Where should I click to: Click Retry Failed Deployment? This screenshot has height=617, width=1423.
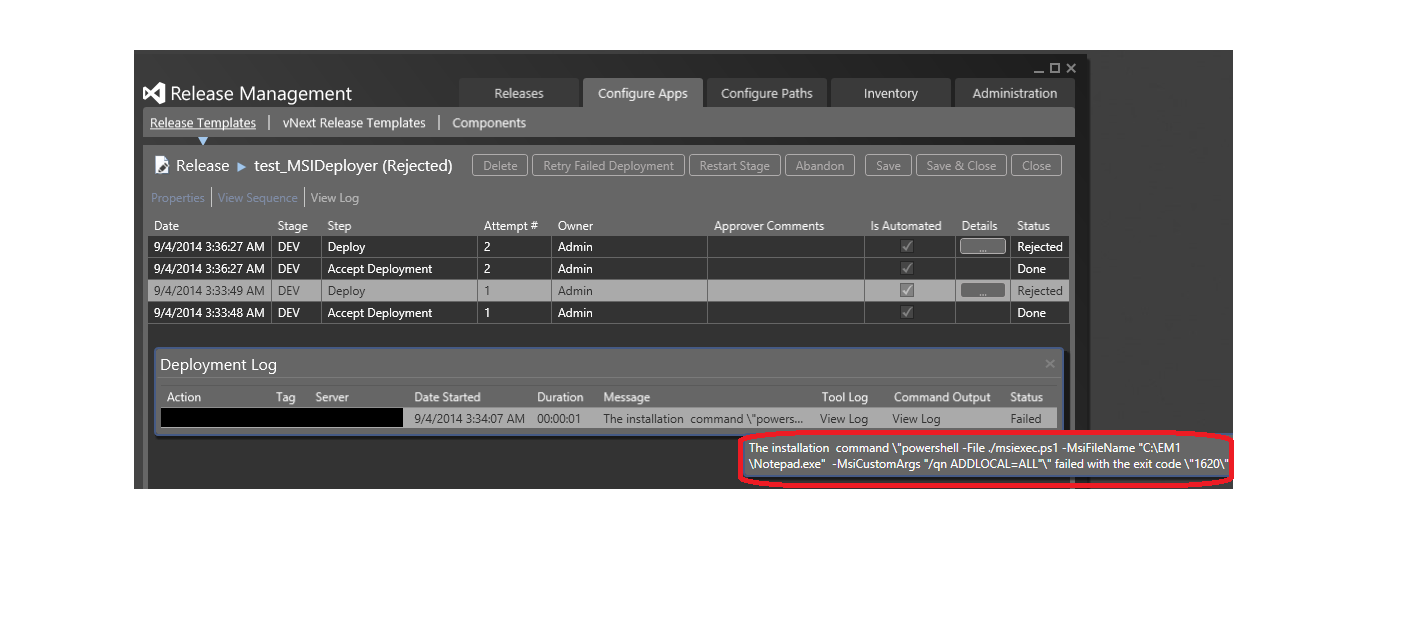609,166
